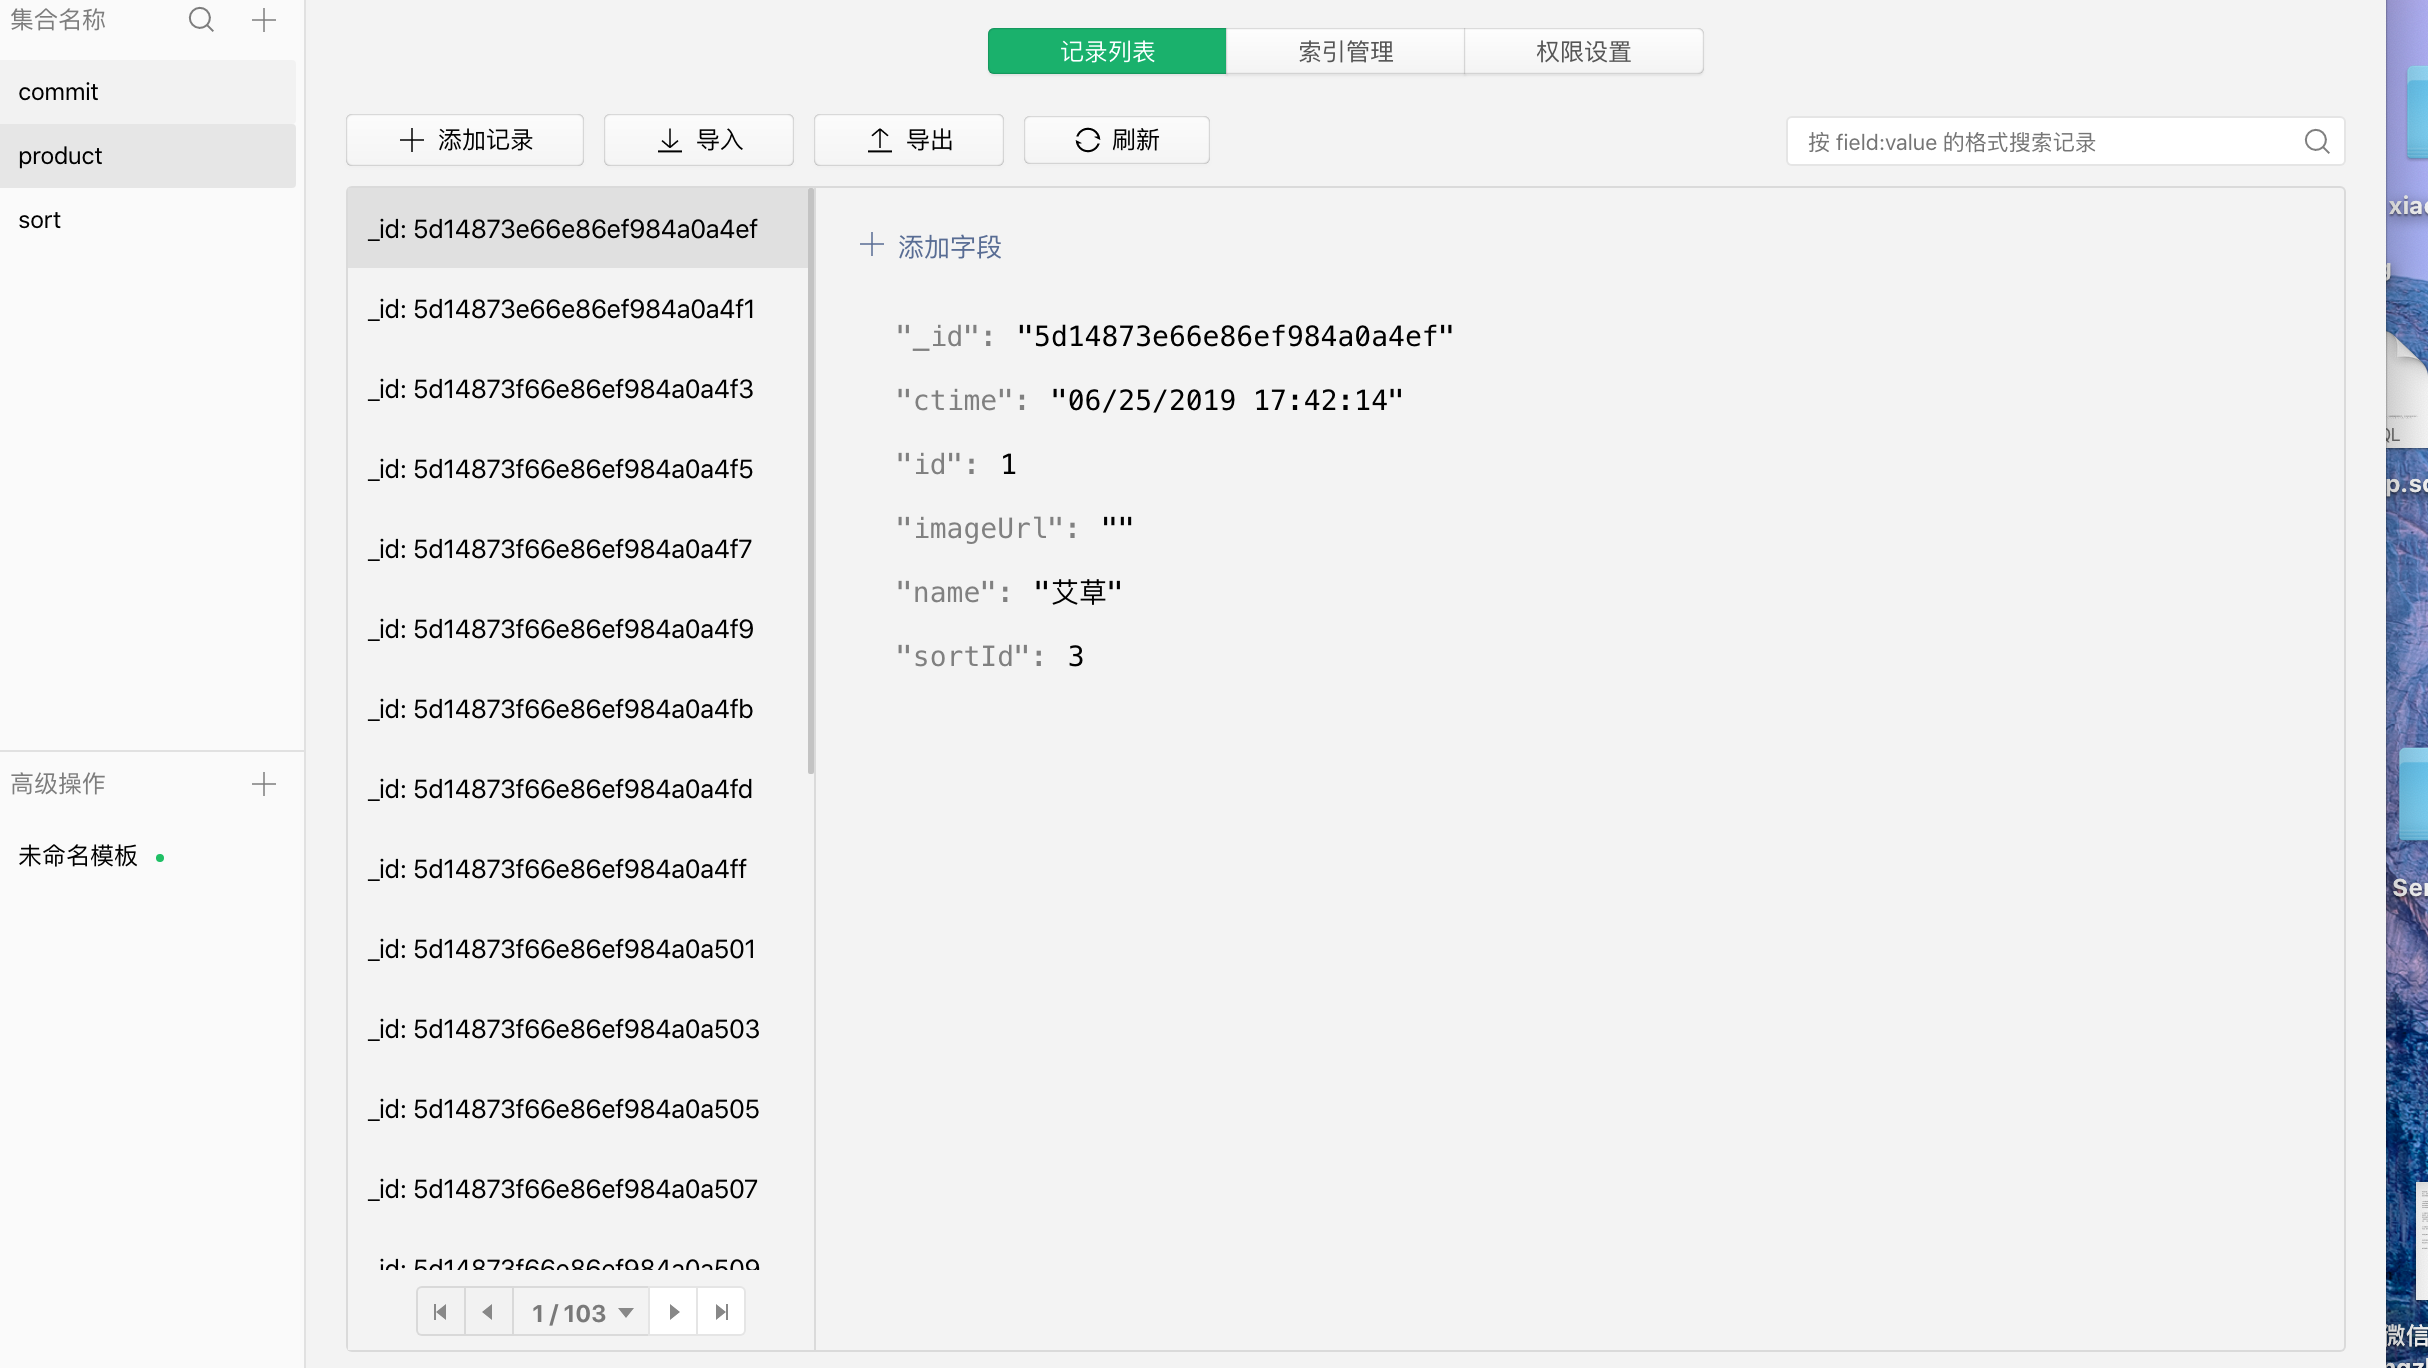The width and height of the screenshot is (2428, 1368).
Task: Click the 刷新 refresh button
Action: coord(1117,140)
